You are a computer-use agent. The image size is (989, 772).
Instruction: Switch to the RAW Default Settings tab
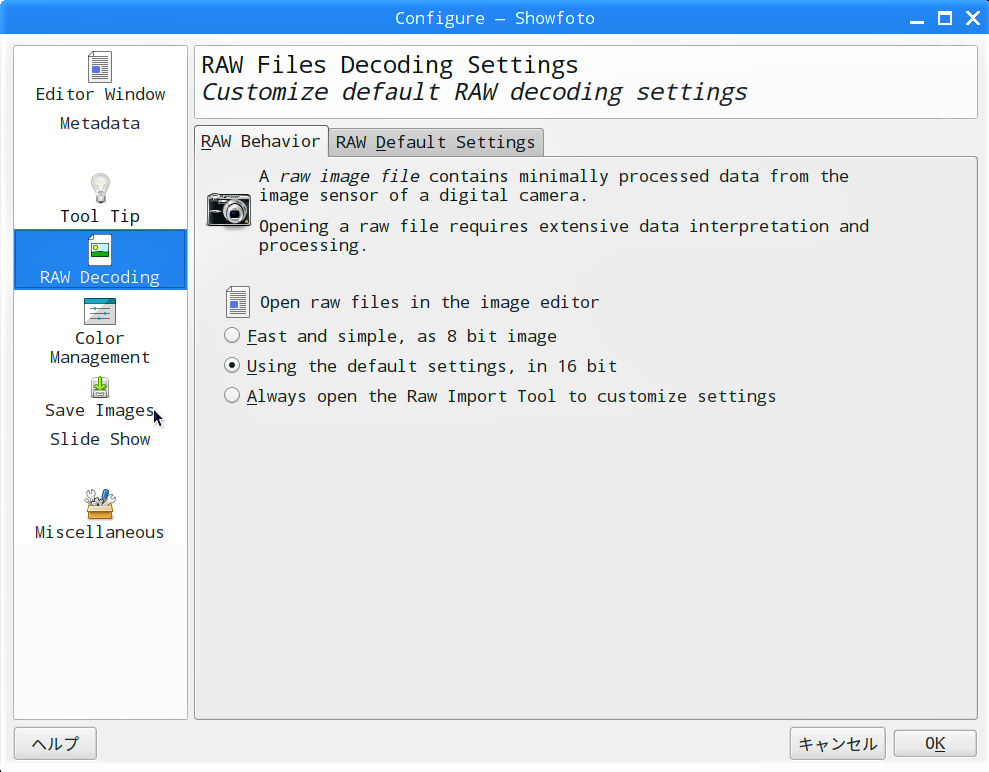tap(436, 143)
